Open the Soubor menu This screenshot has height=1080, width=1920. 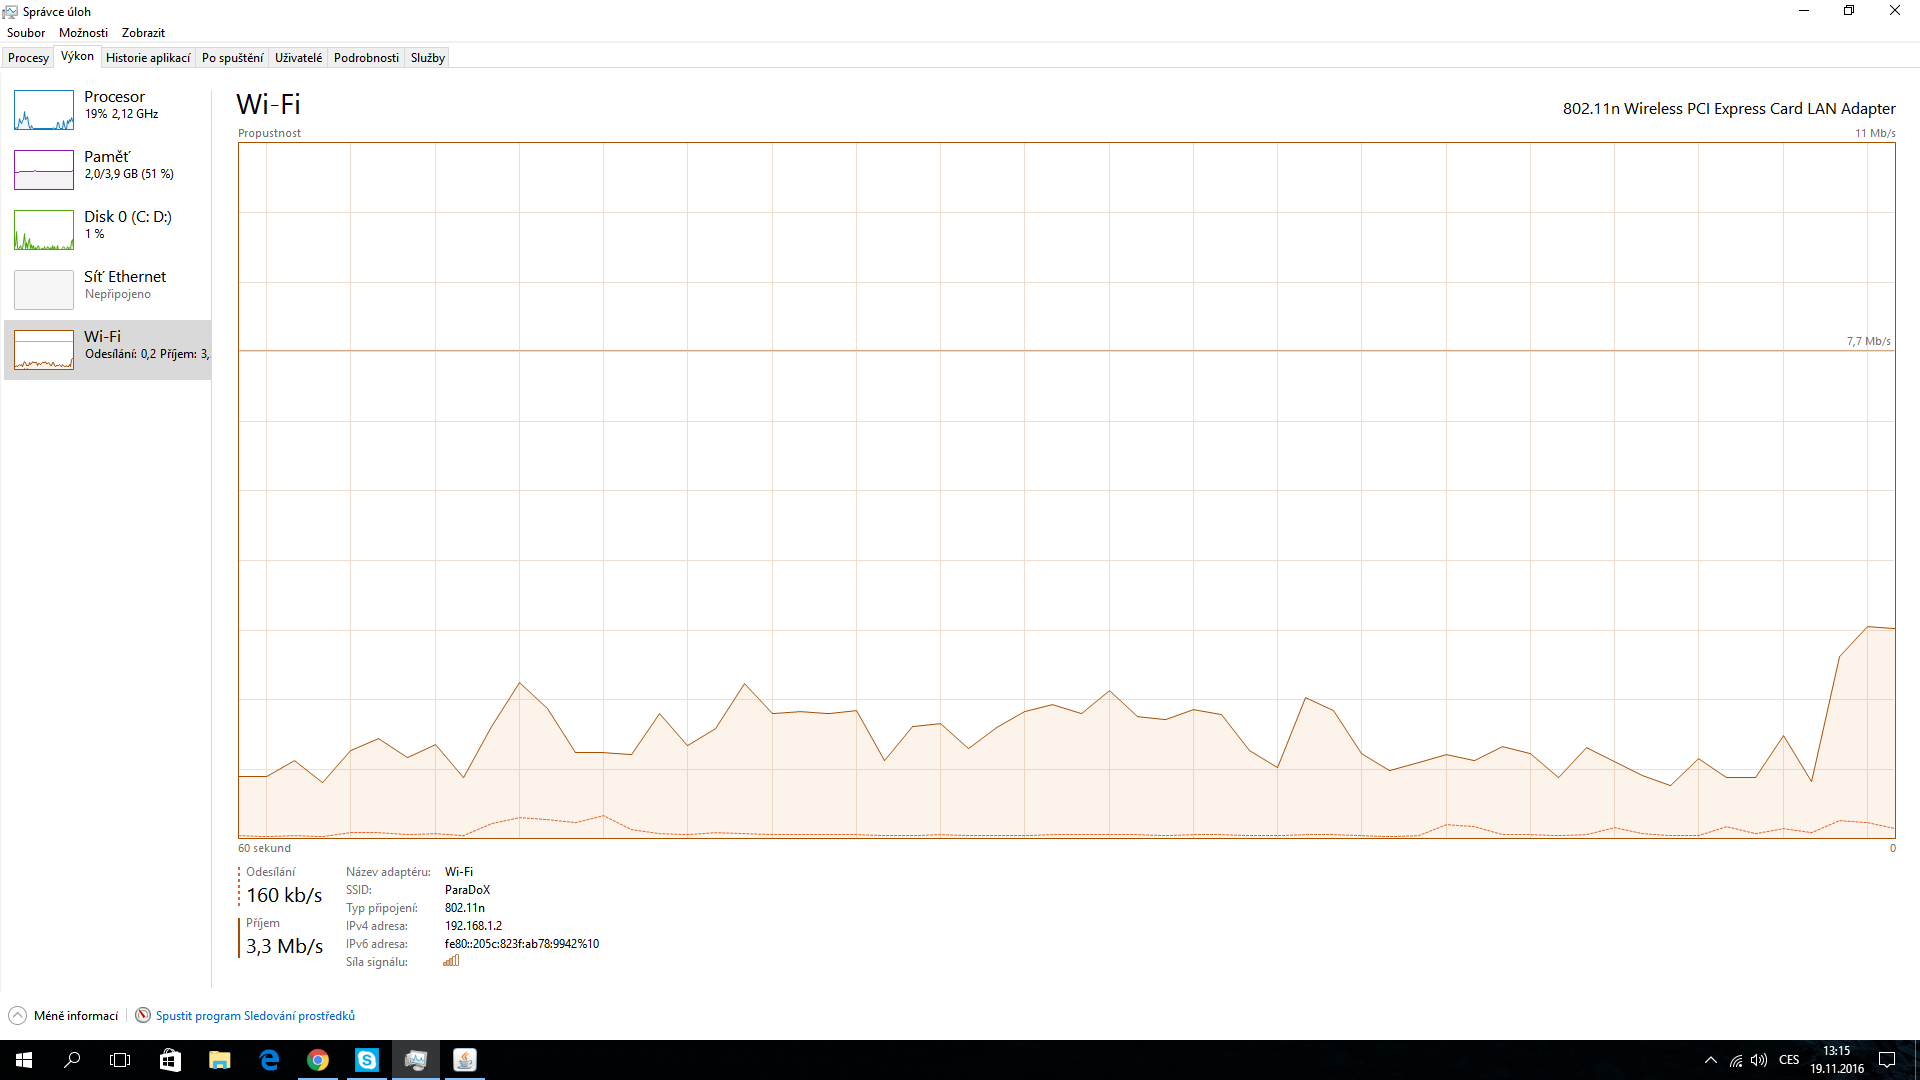pos(26,33)
